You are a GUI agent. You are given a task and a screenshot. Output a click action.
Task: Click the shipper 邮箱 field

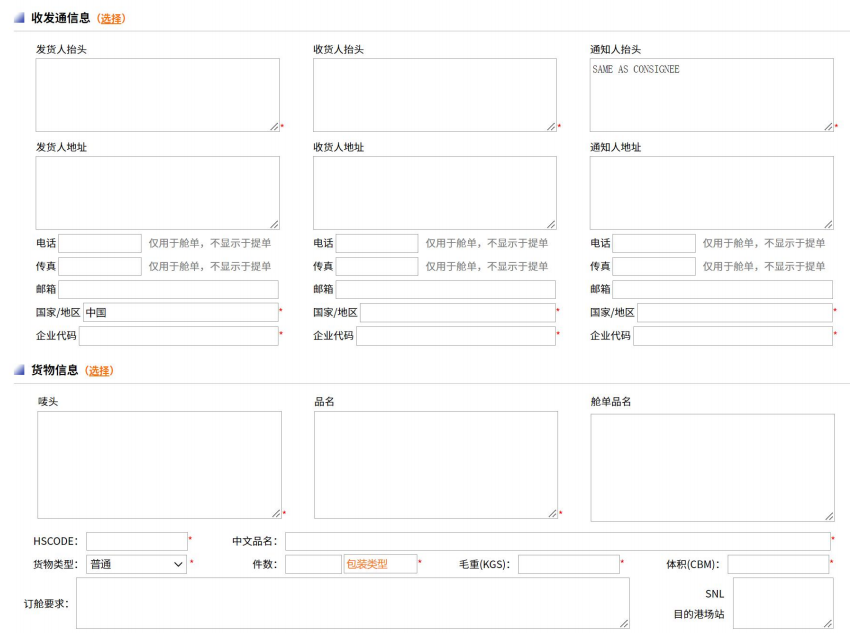169,289
